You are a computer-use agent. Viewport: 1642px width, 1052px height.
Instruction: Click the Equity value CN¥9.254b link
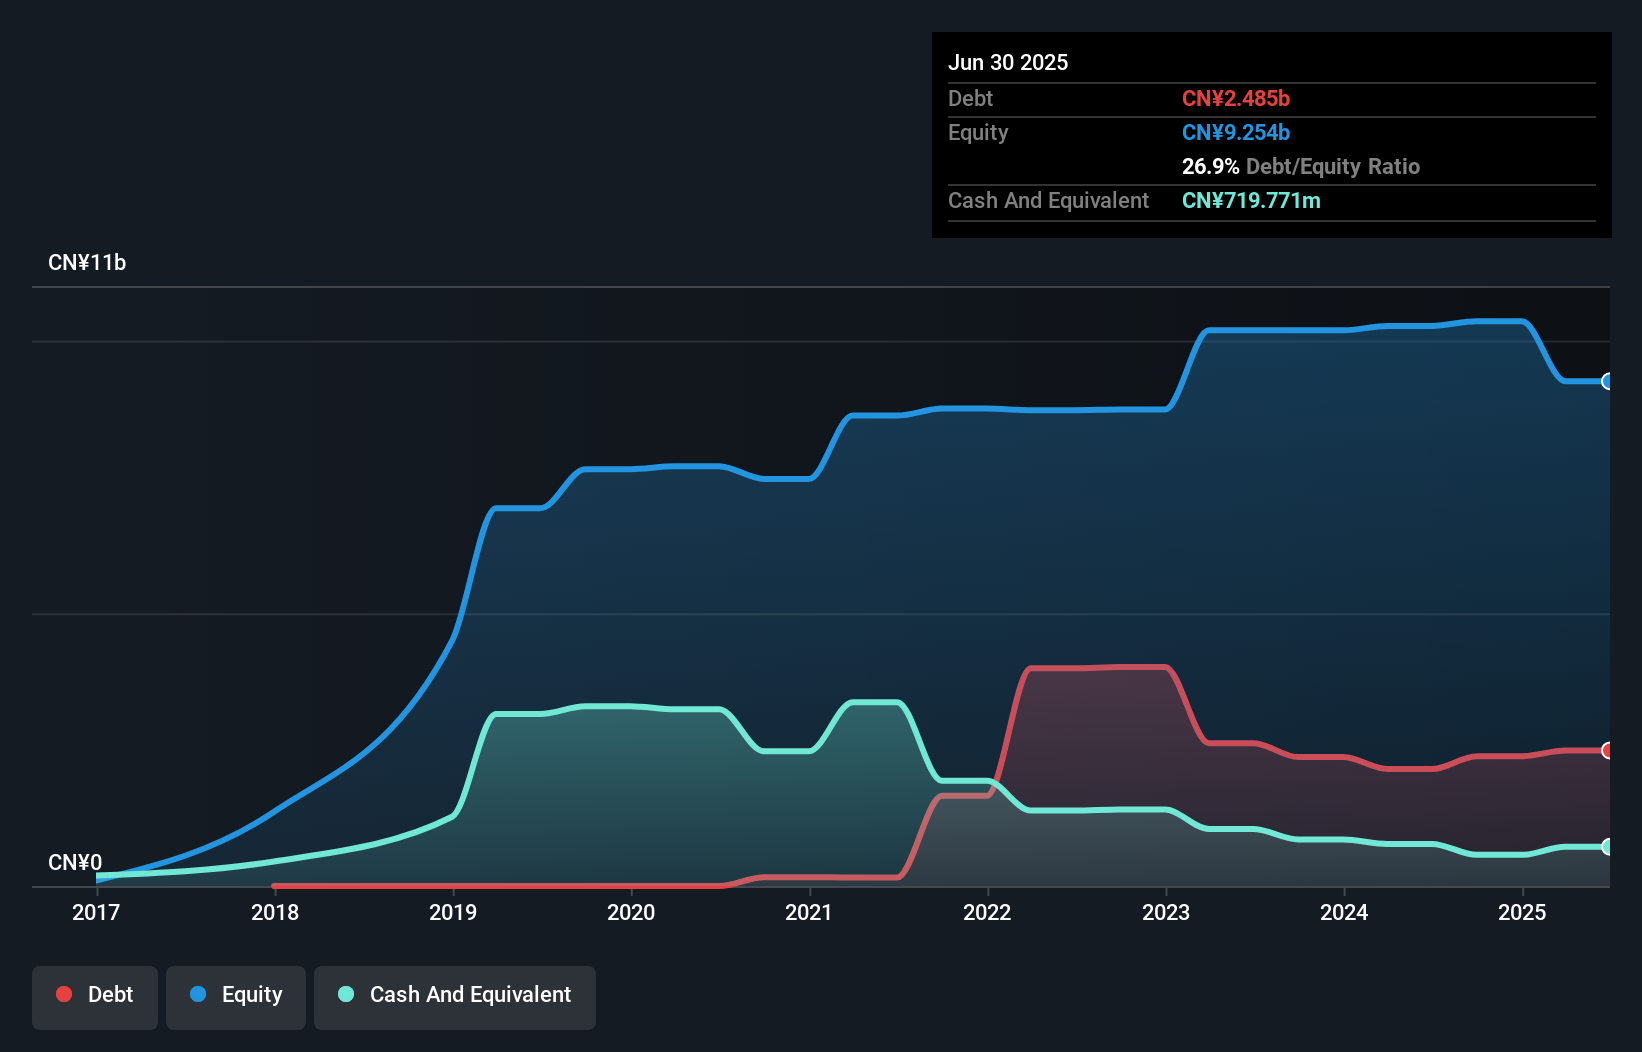click(1236, 132)
